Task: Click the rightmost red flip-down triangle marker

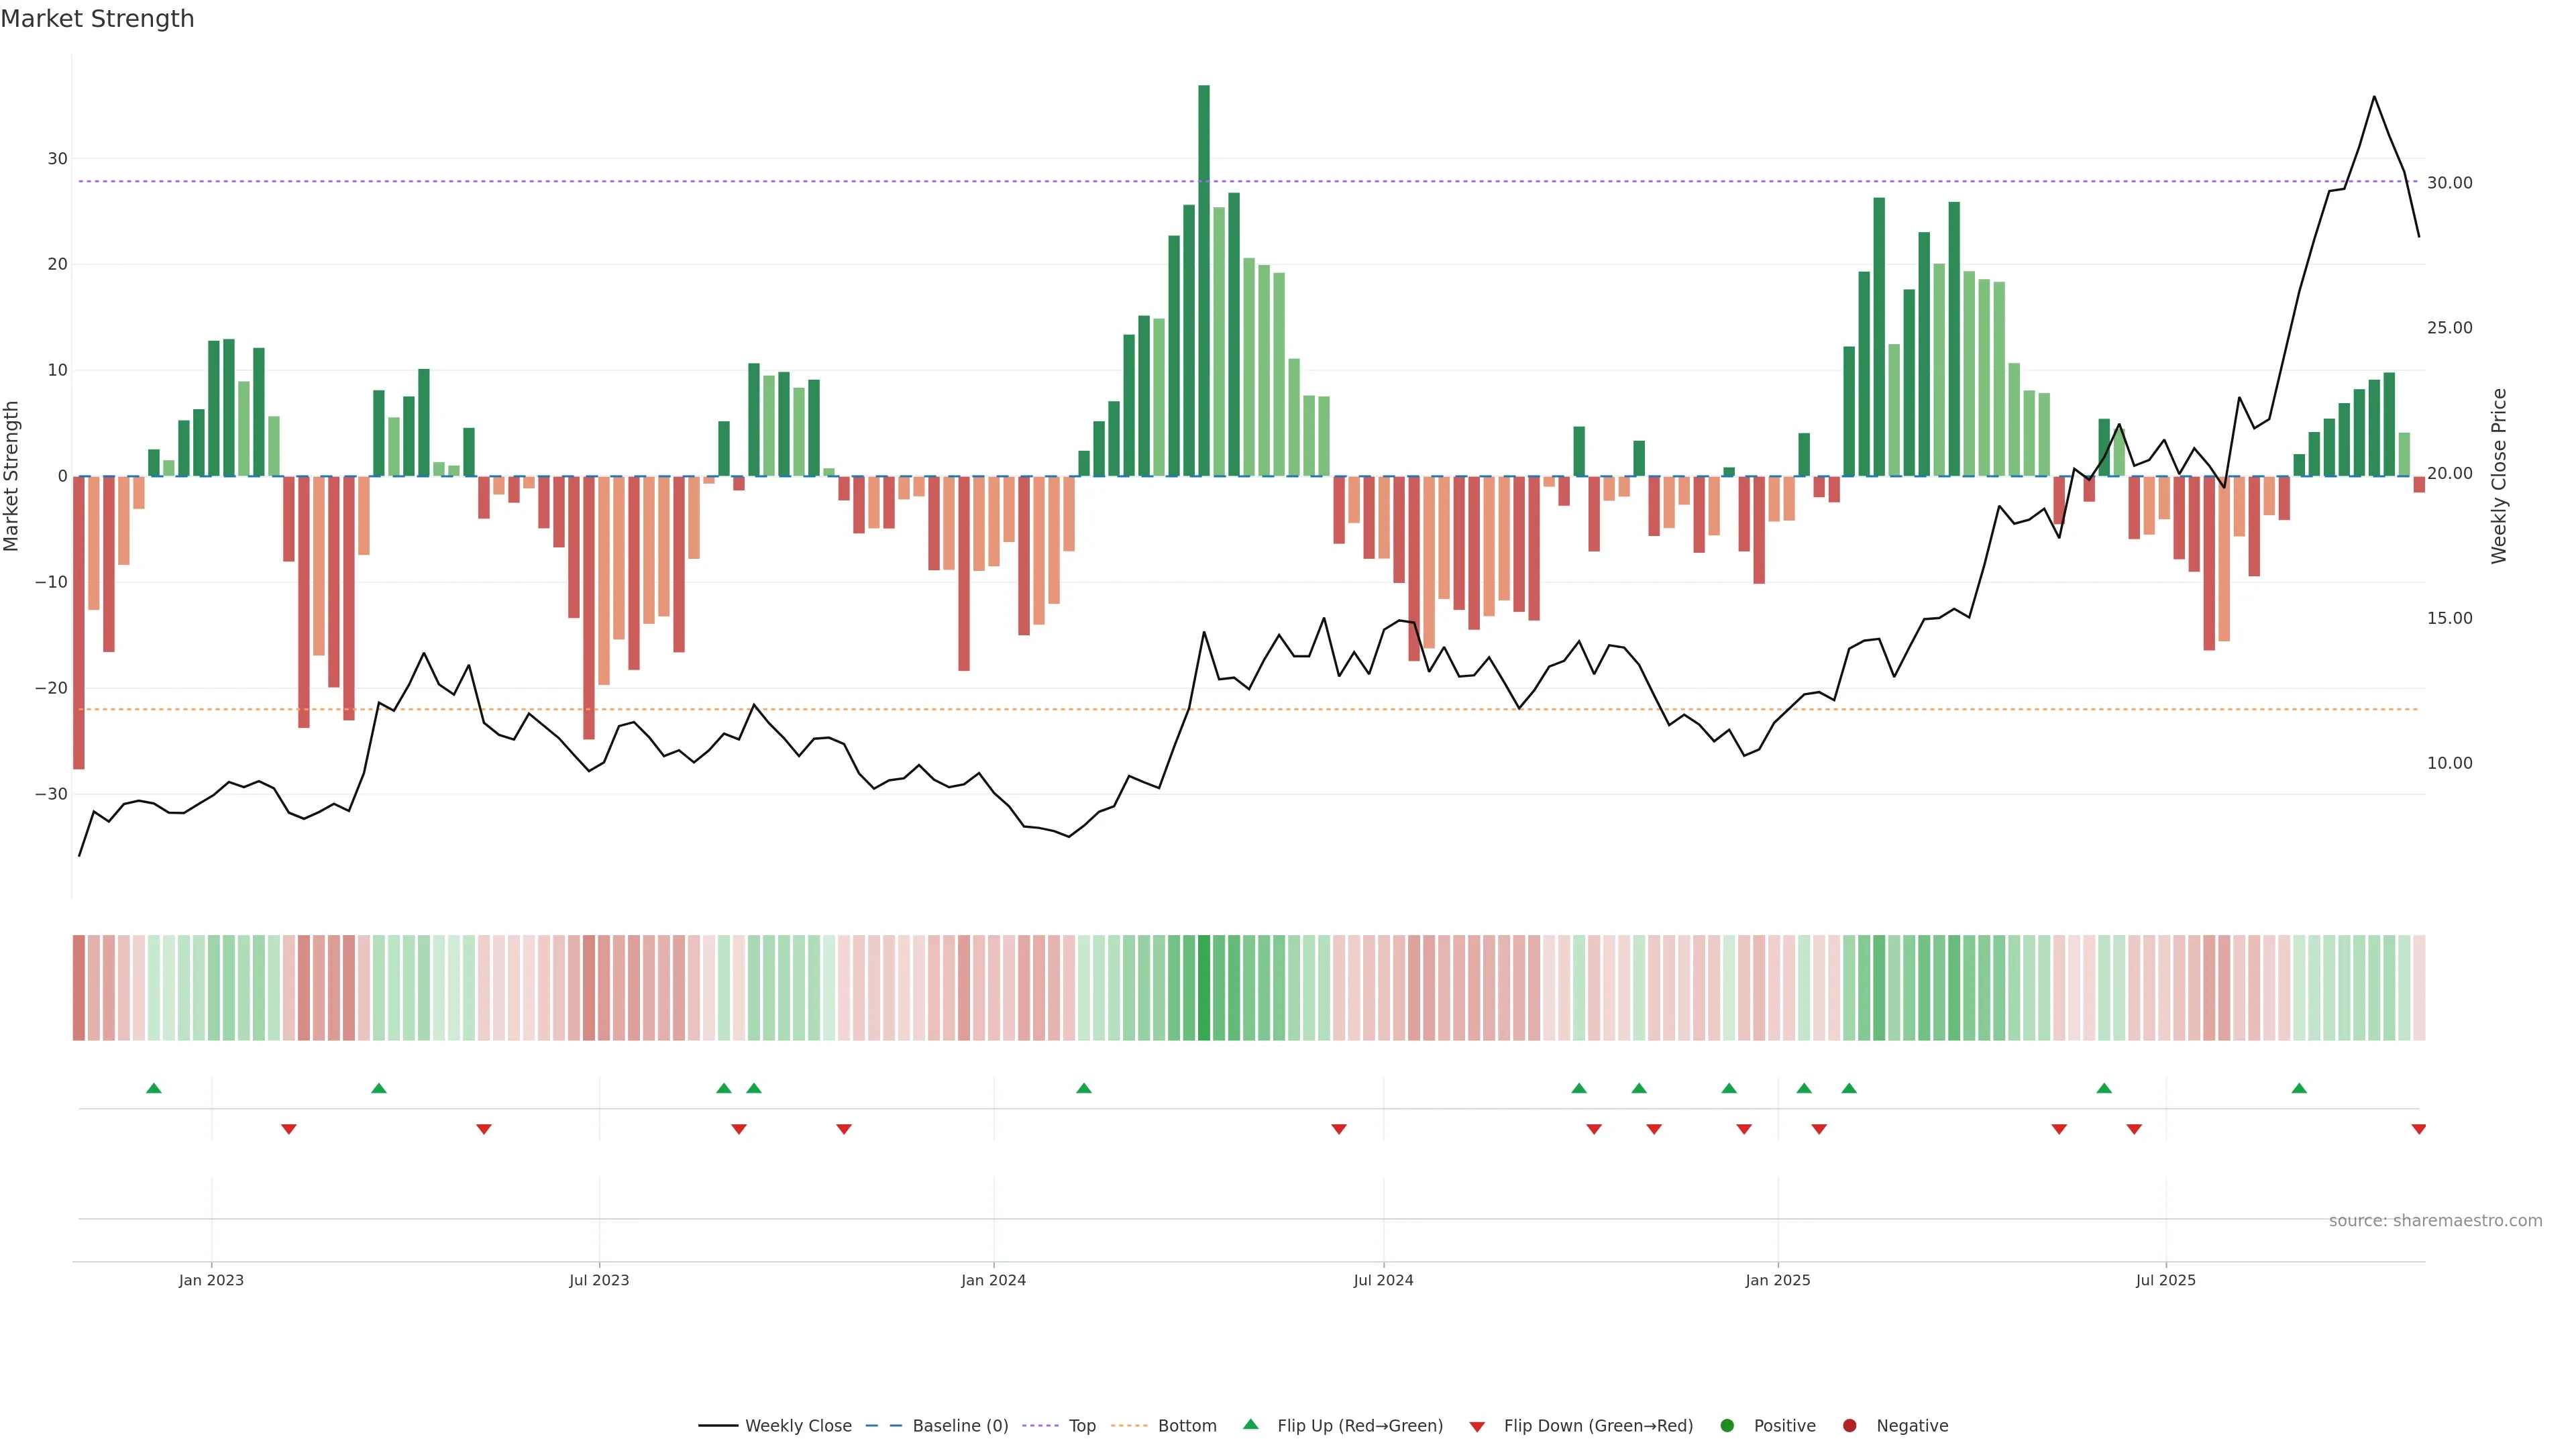Action: [2418, 1129]
